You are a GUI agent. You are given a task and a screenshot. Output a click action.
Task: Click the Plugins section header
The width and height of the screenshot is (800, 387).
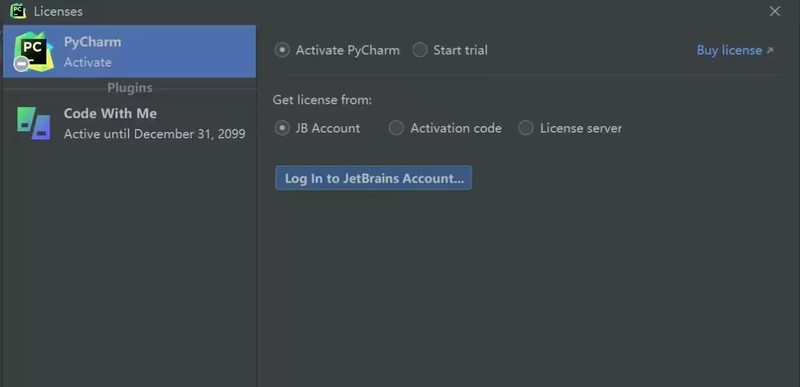[x=130, y=88]
